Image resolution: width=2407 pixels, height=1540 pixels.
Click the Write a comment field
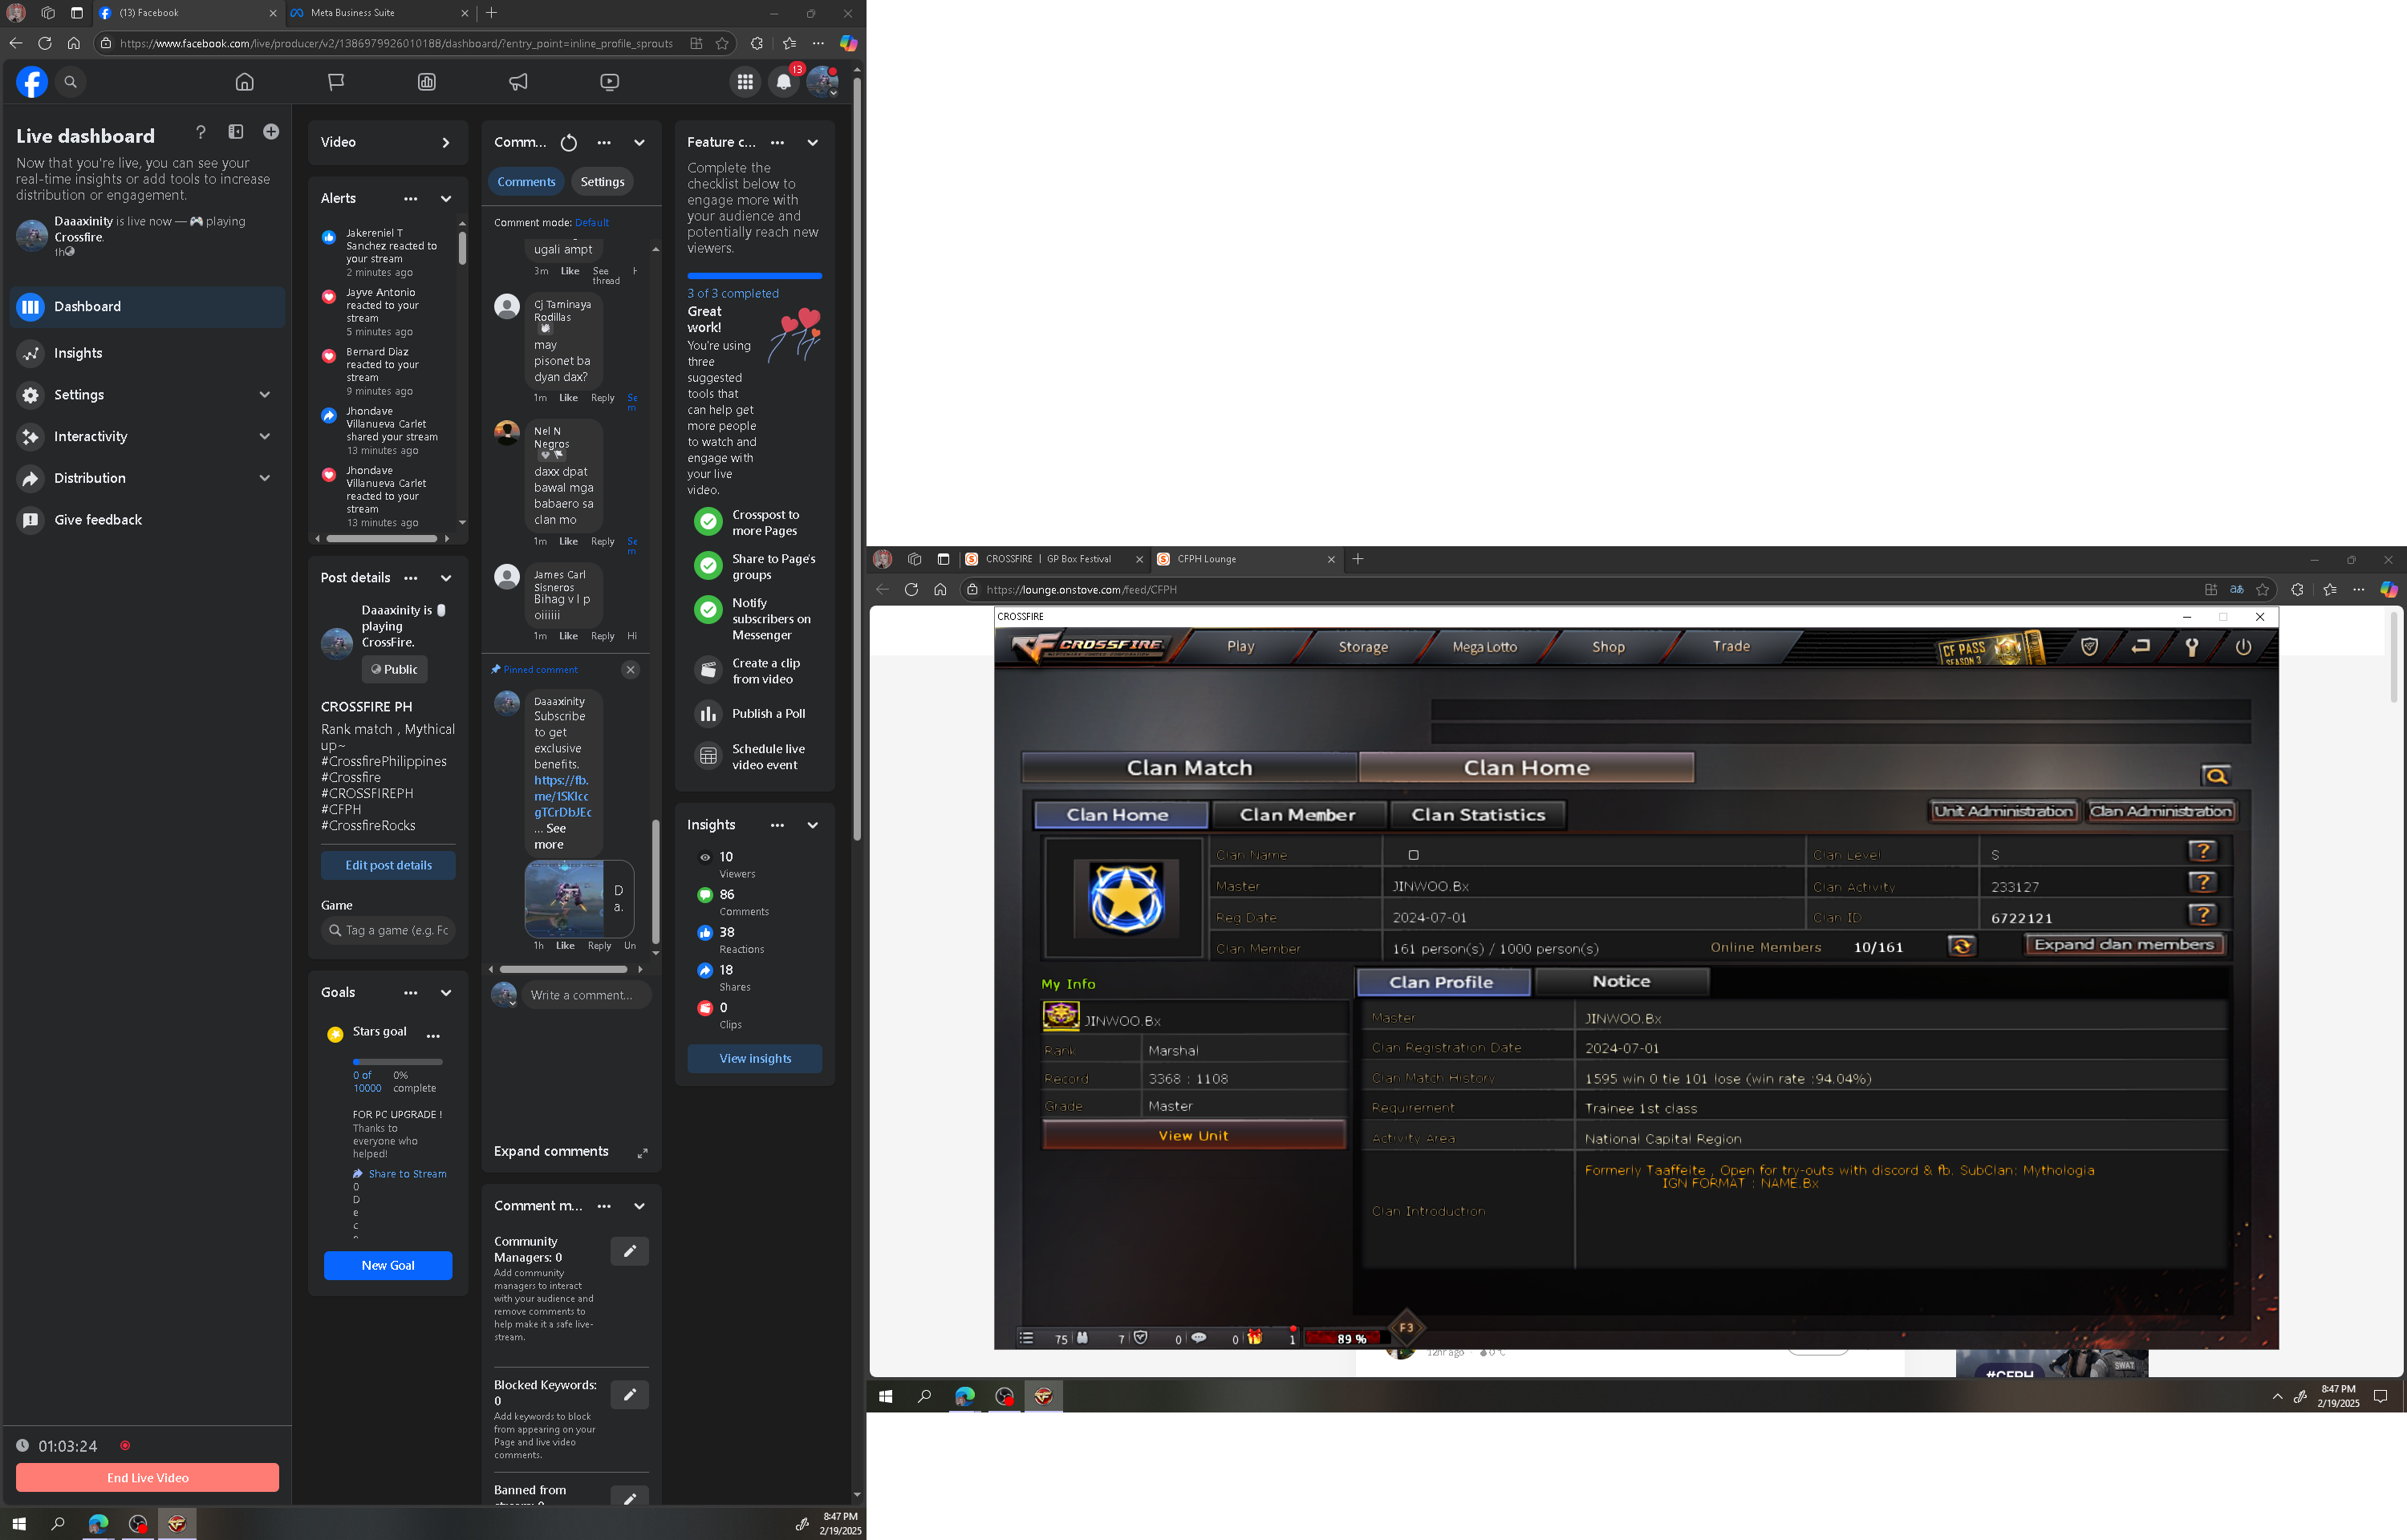586,996
